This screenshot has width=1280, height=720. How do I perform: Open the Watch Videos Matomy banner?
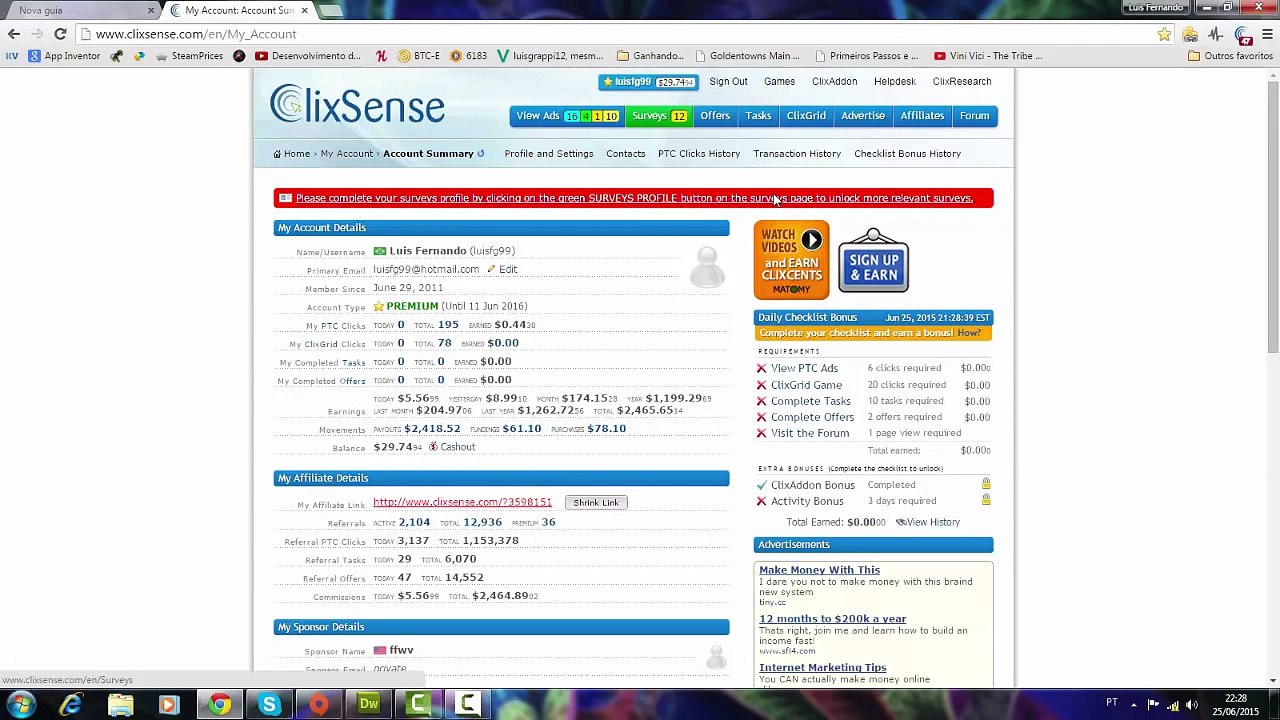pyautogui.click(x=791, y=260)
